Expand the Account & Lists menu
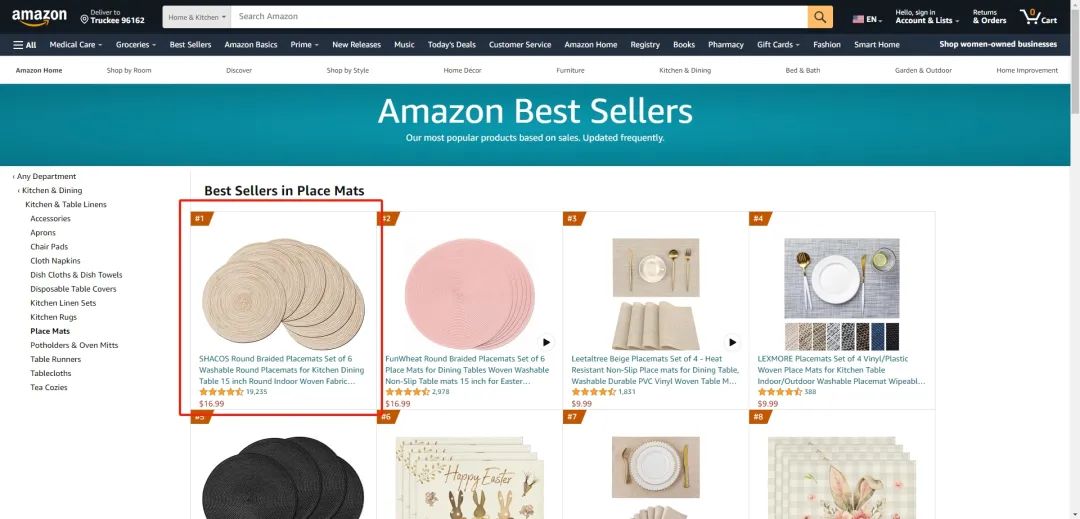1080x519 pixels. [927, 17]
